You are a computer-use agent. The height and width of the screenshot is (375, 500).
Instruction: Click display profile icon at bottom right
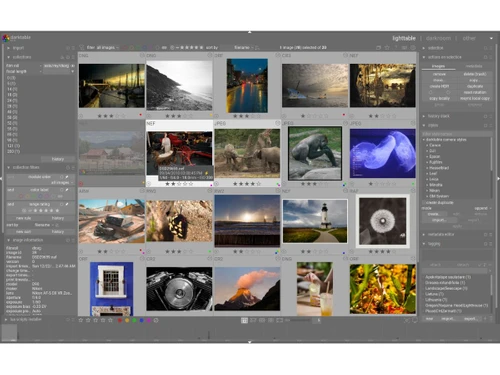tap(415, 320)
